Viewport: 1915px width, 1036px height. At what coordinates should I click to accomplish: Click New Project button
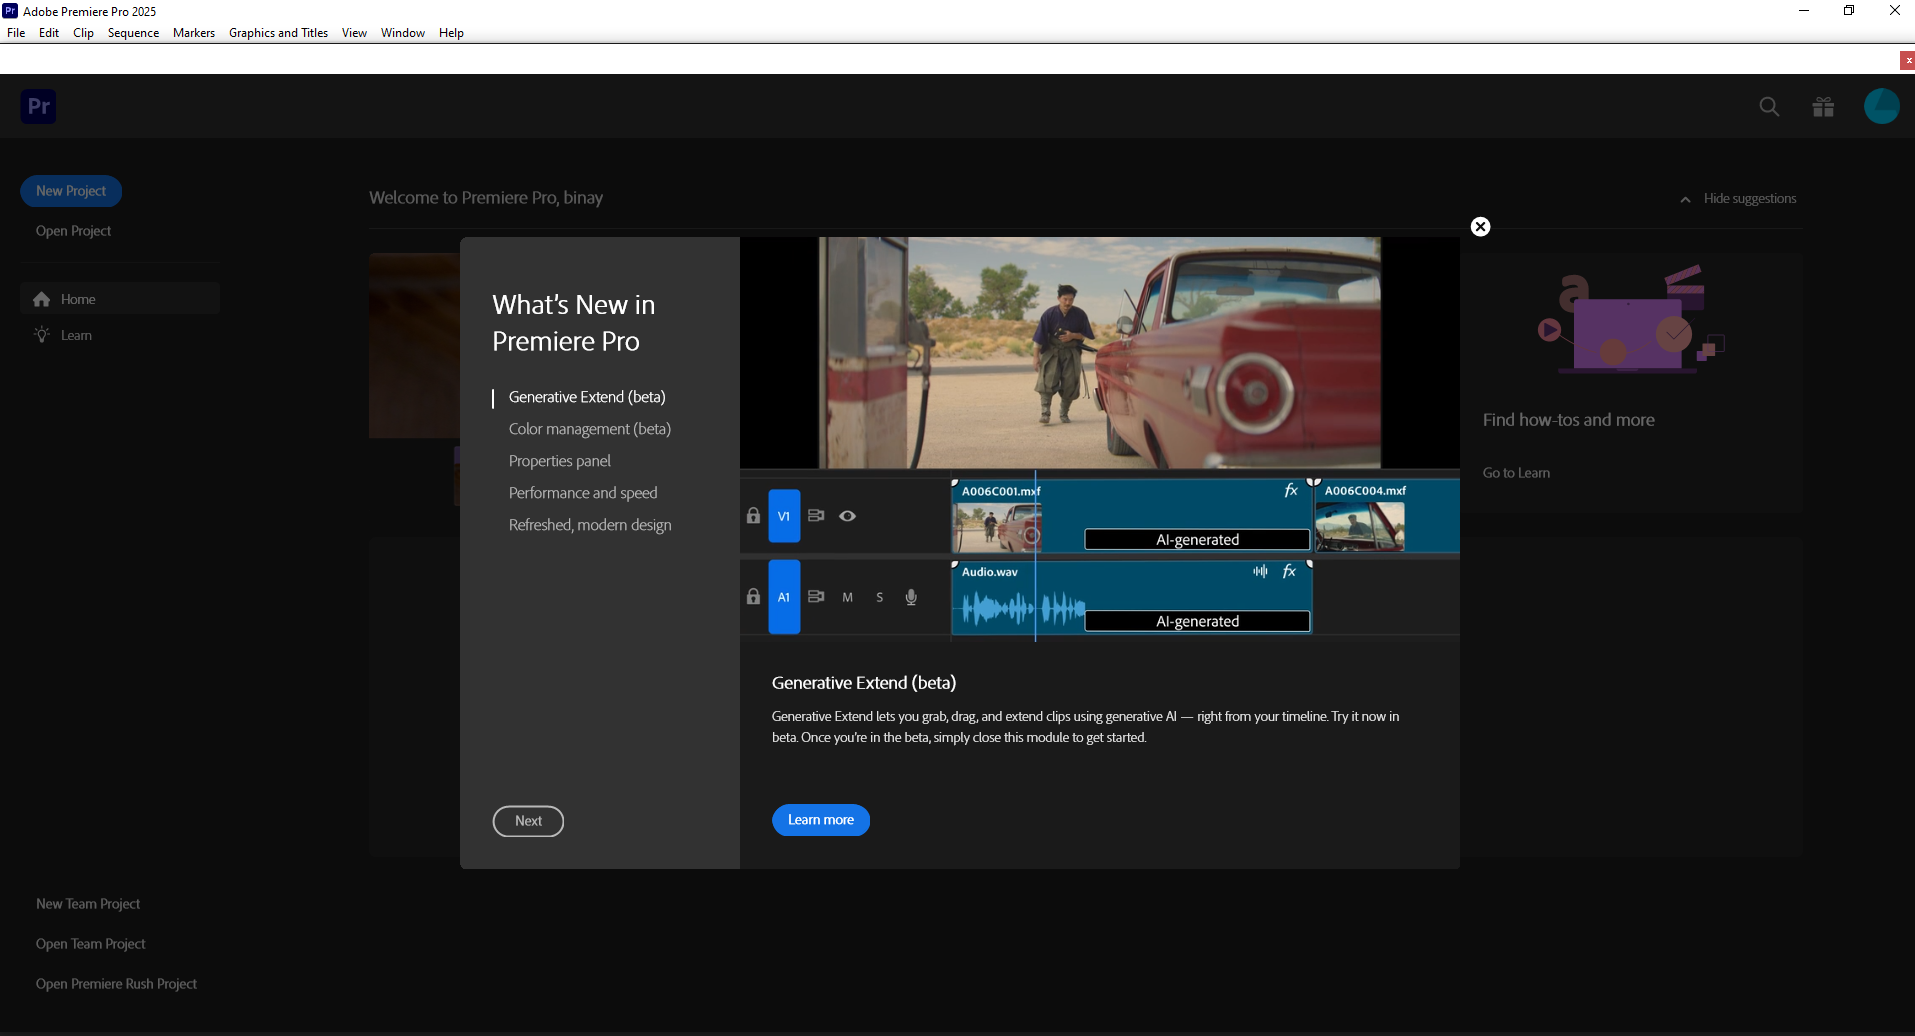(71, 191)
